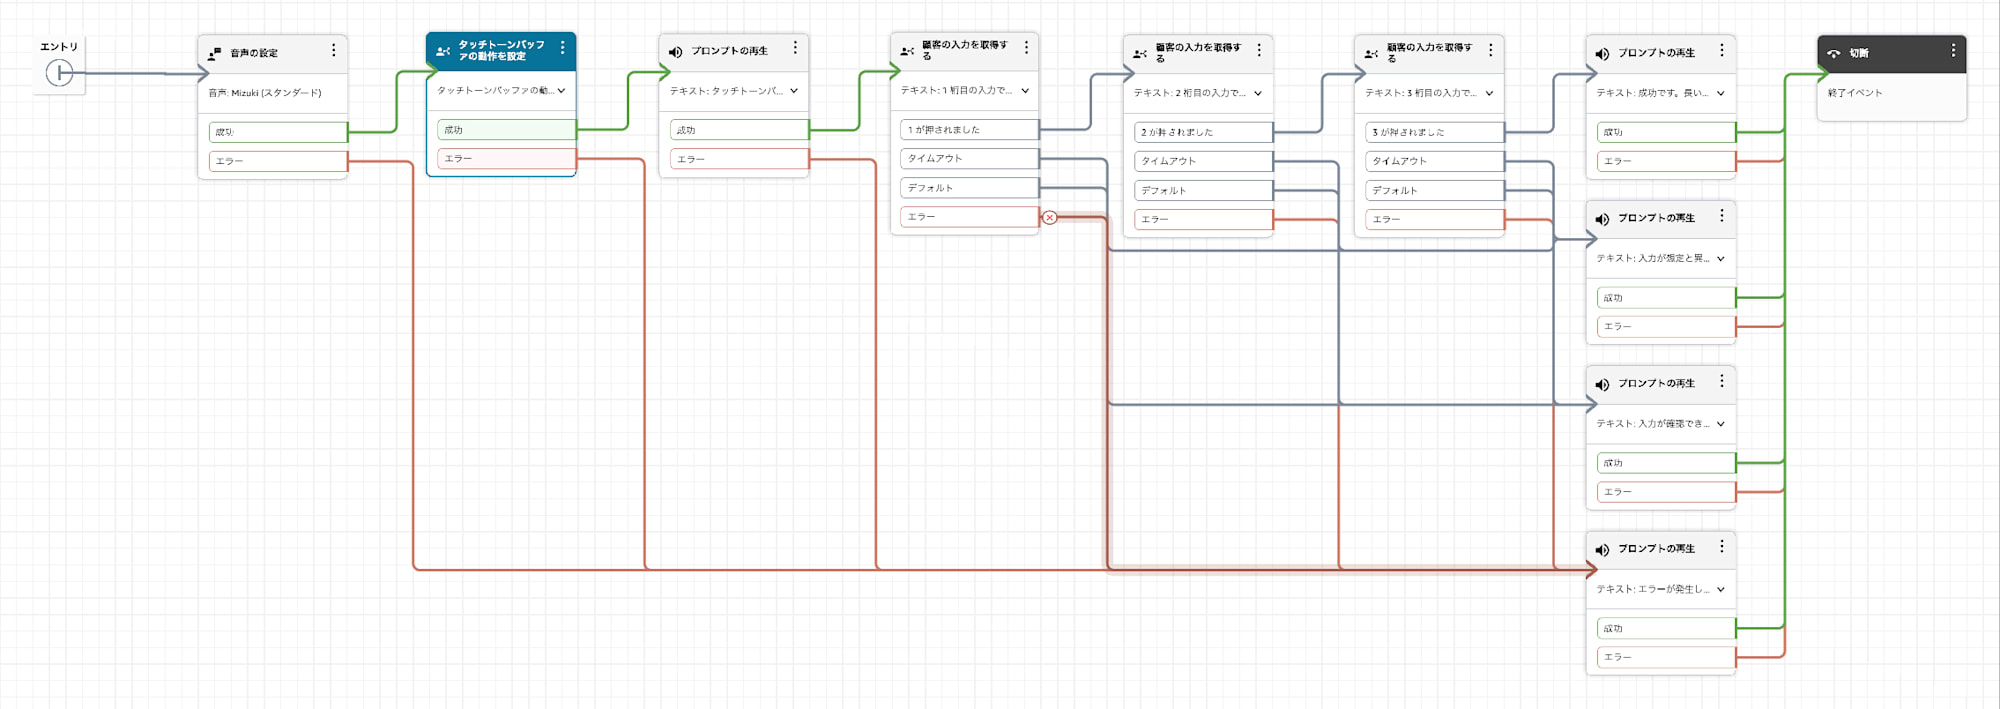This screenshot has height=709, width=2000.
Task: Click the タッチトーンバッファの動作を設定 block title
Action: (x=502, y=50)
